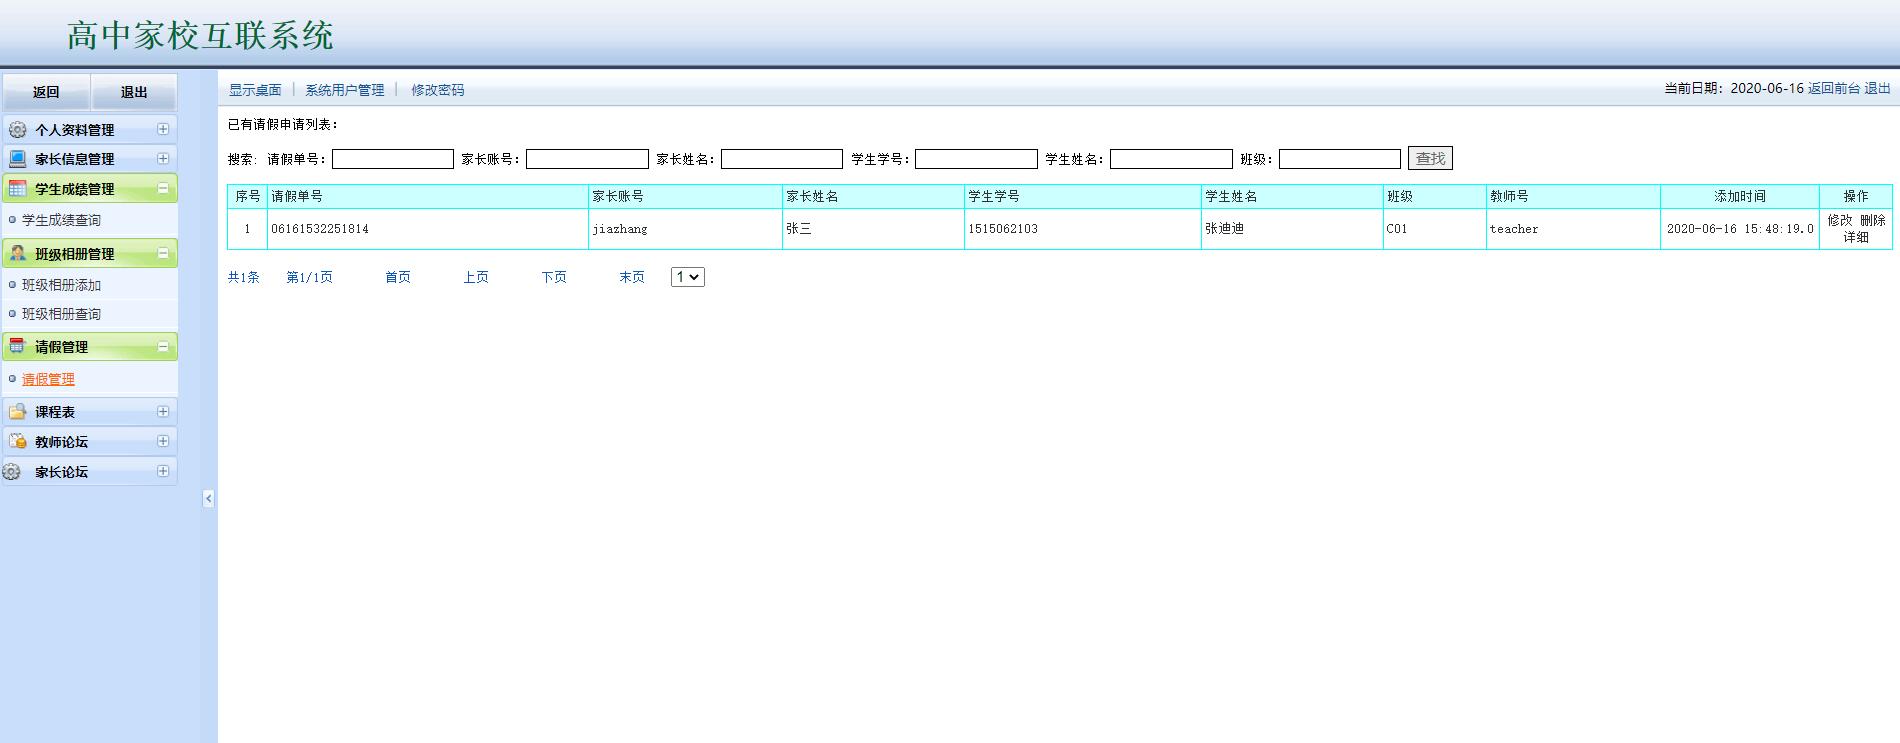Viewport: 1900px width, 743px height.
Task: Expand the 教师论坛 section plus button
Action: [x=163, y=441]
